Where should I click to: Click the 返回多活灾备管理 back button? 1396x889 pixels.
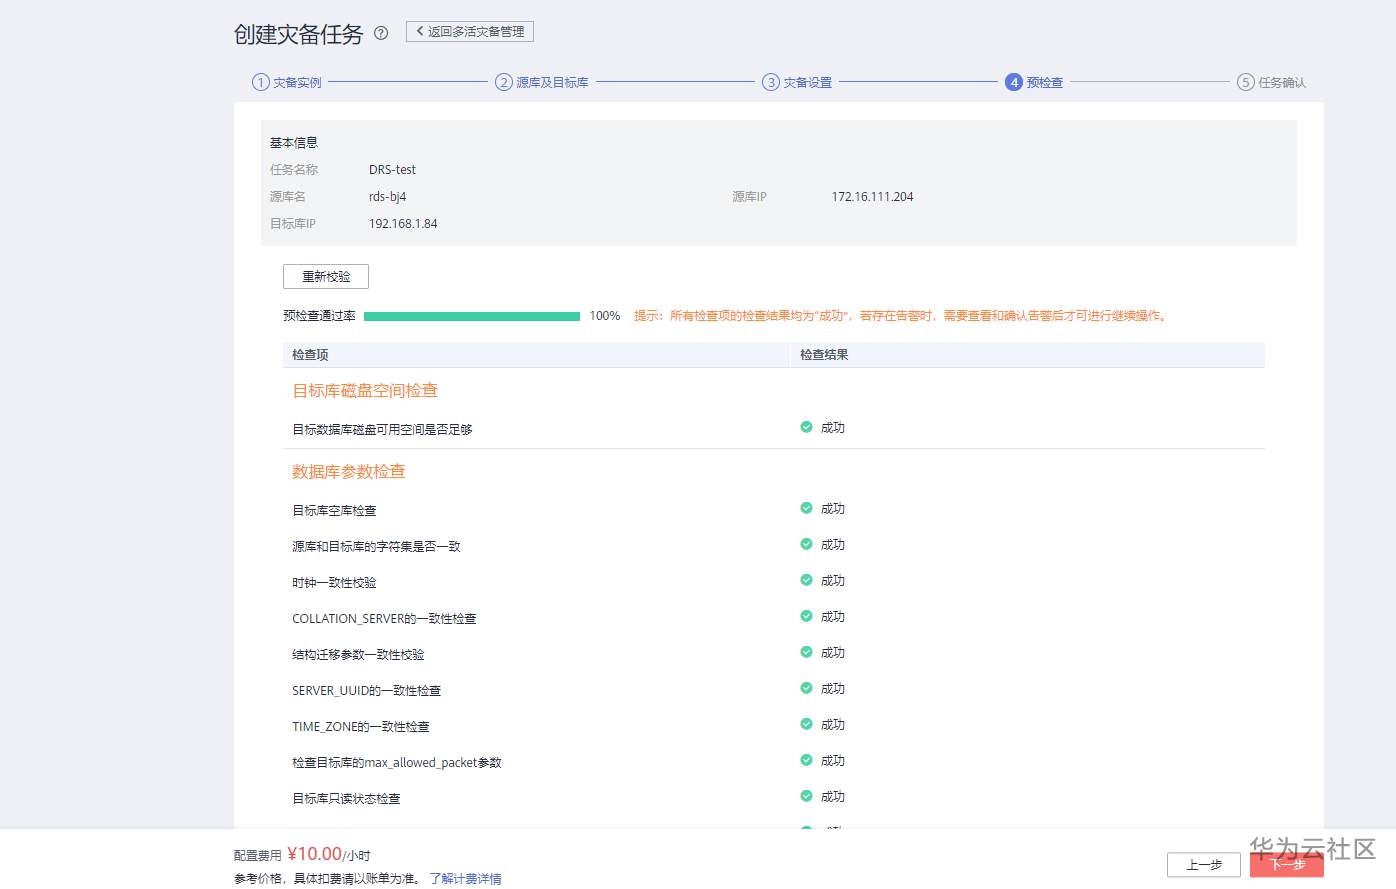tap(470, 32)
